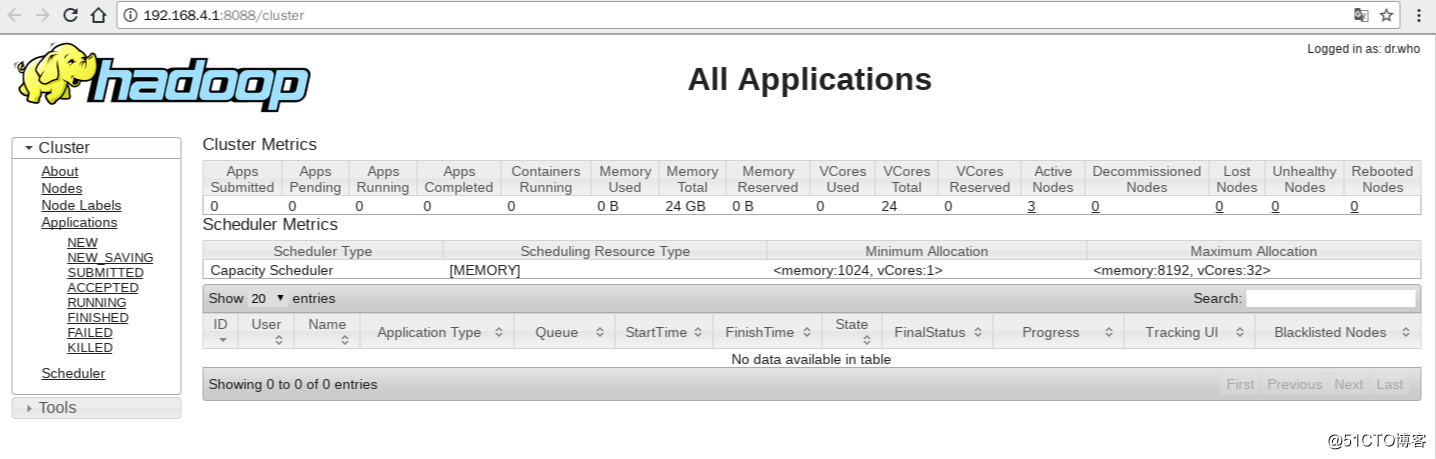Filter applications by SUBMITTED state
Screen dimensions: 1436x459
[105, 272]
